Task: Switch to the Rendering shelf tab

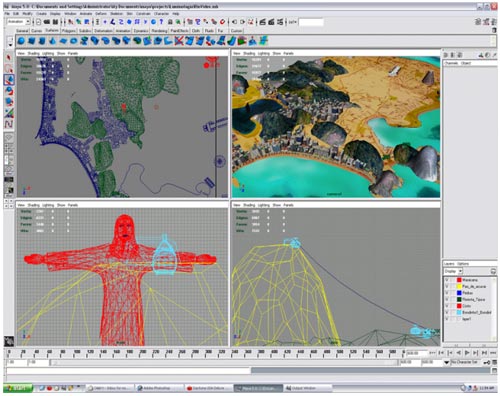Action: [x=159, y=31]
